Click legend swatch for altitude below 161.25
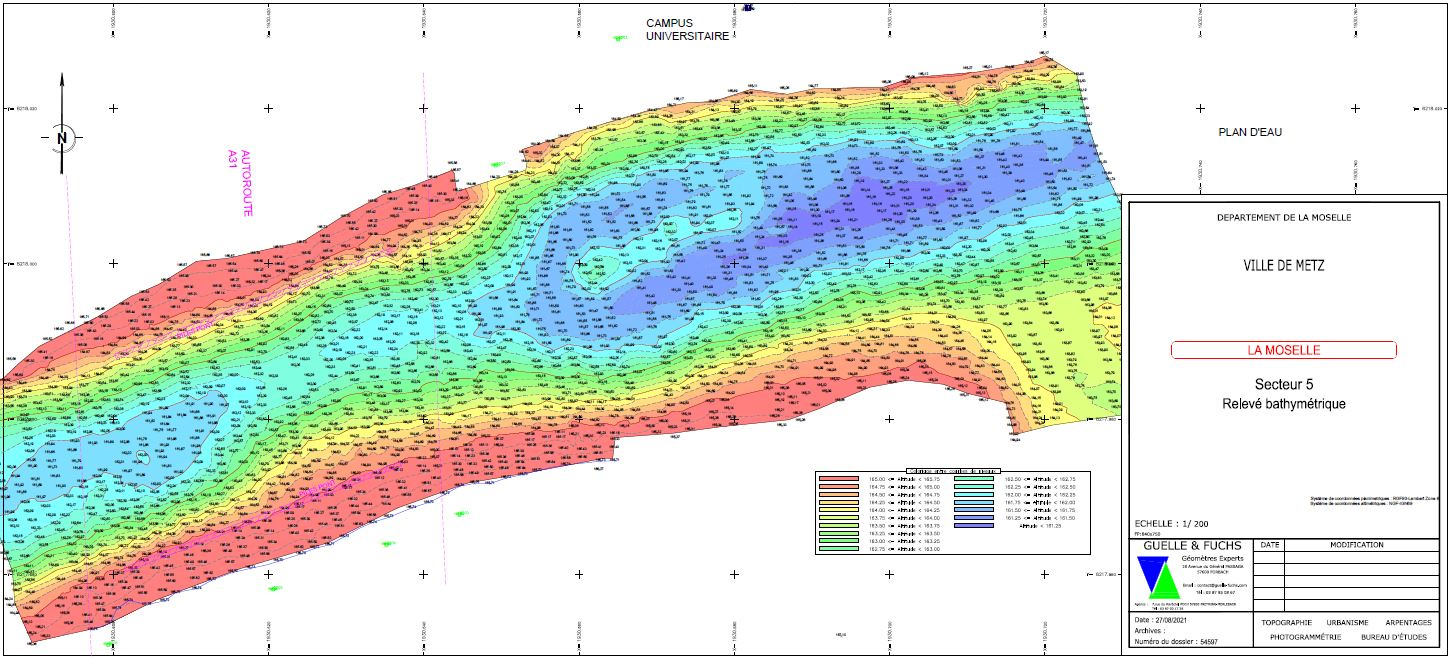The width and height of the screenshot is (1450, 658). click(x=974, y=526)
